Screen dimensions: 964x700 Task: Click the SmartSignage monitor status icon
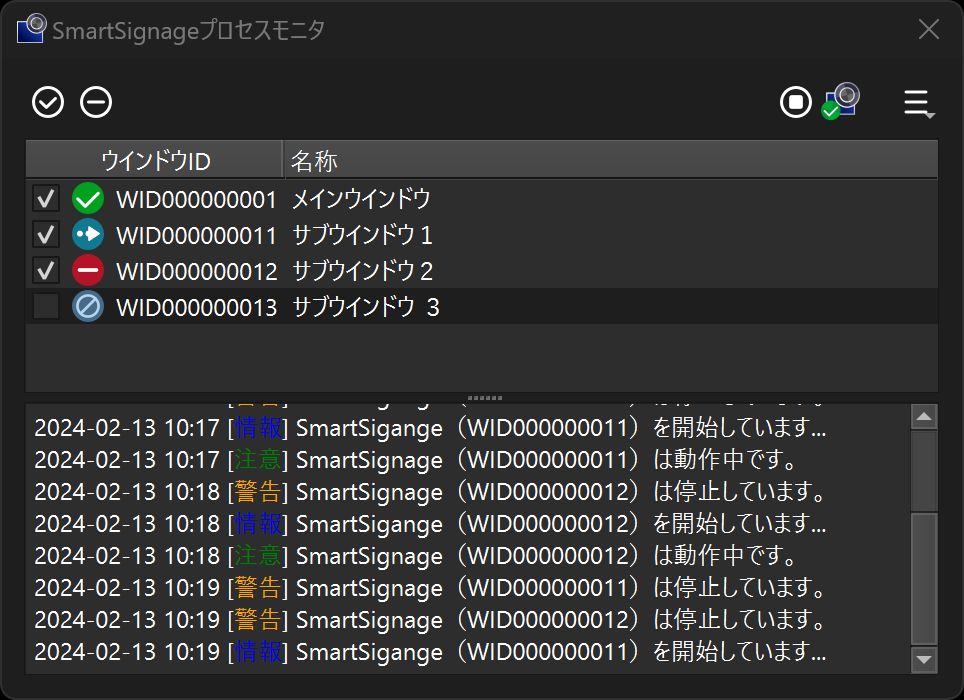coord(841,101)
